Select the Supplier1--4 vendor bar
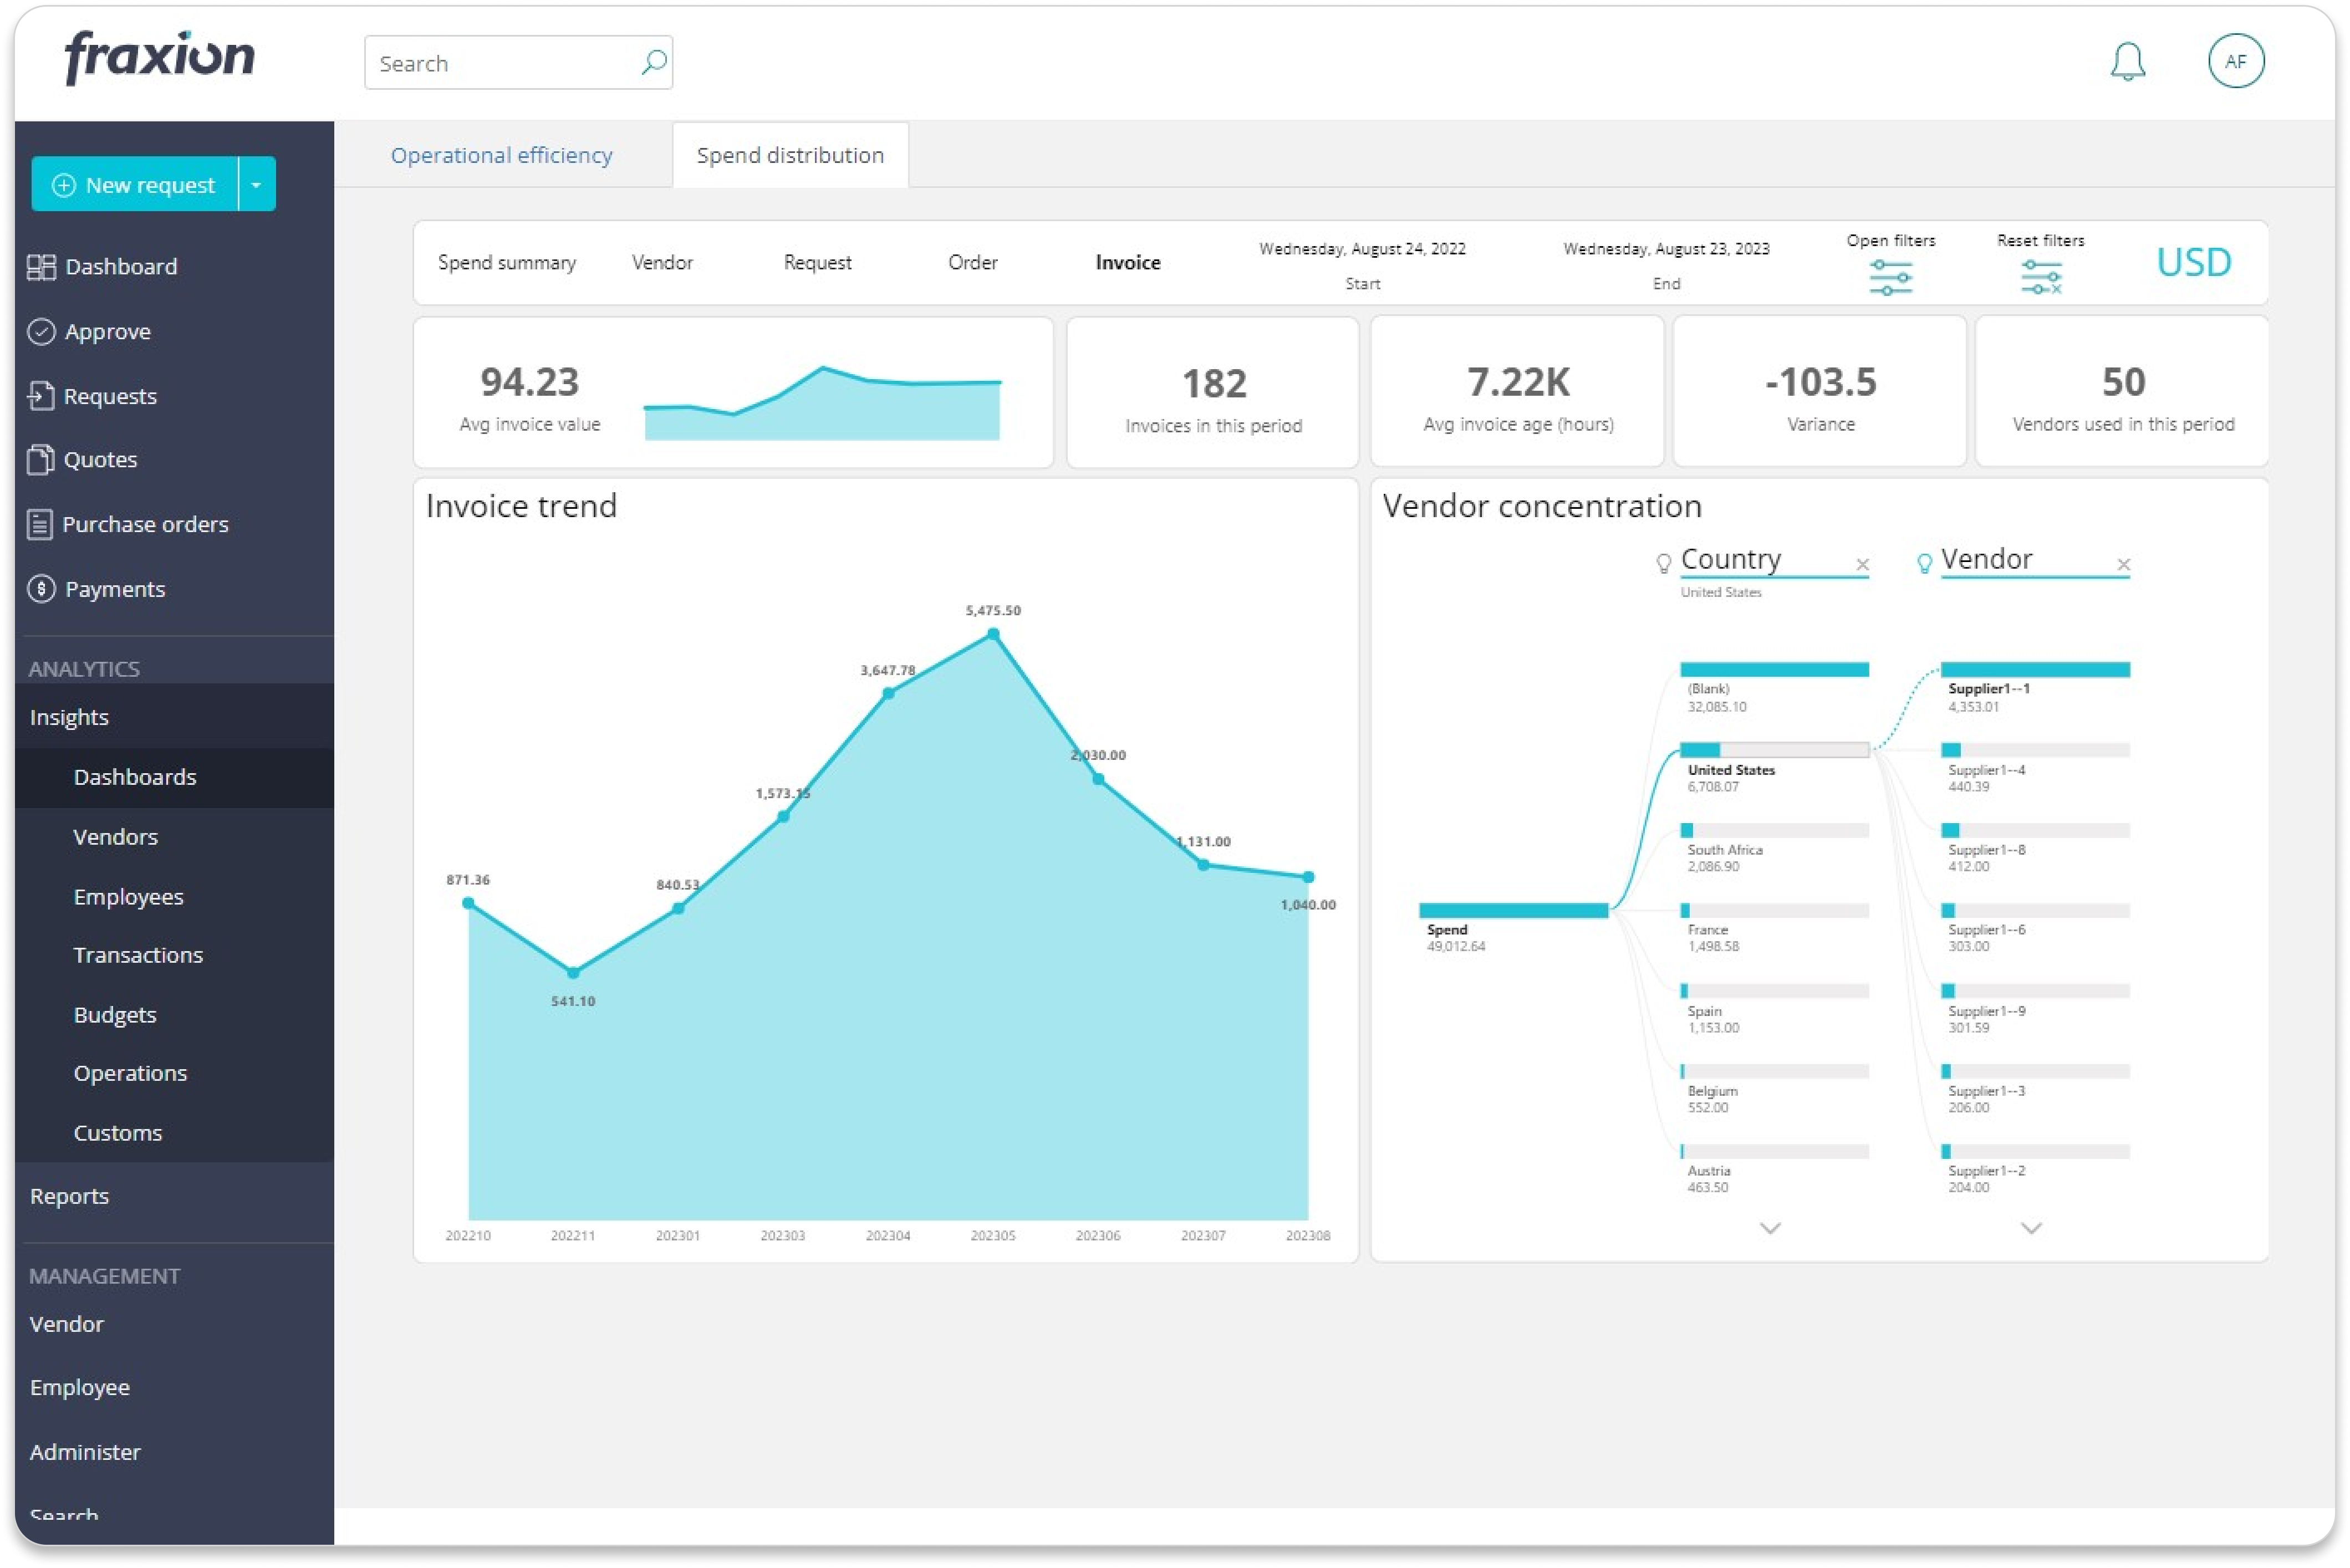Screen dimensions: 2350x1568 tap(2035, 750)
